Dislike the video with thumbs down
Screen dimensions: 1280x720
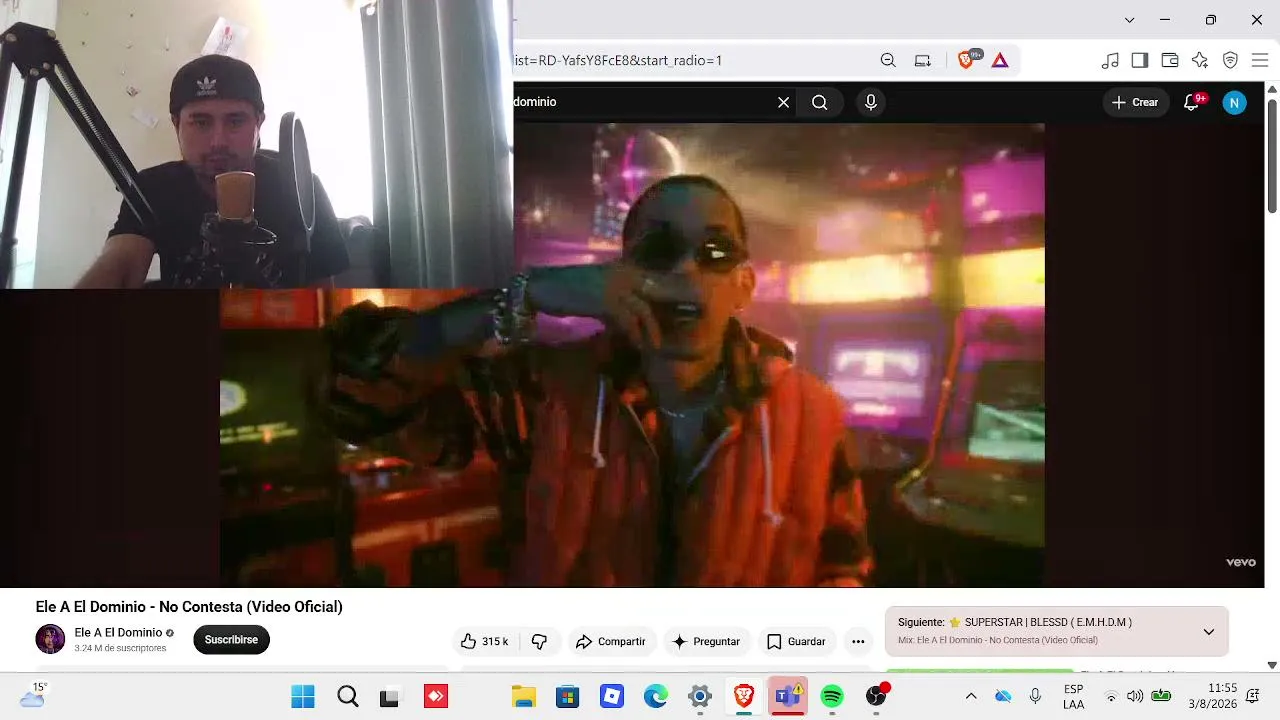[539, 641]
